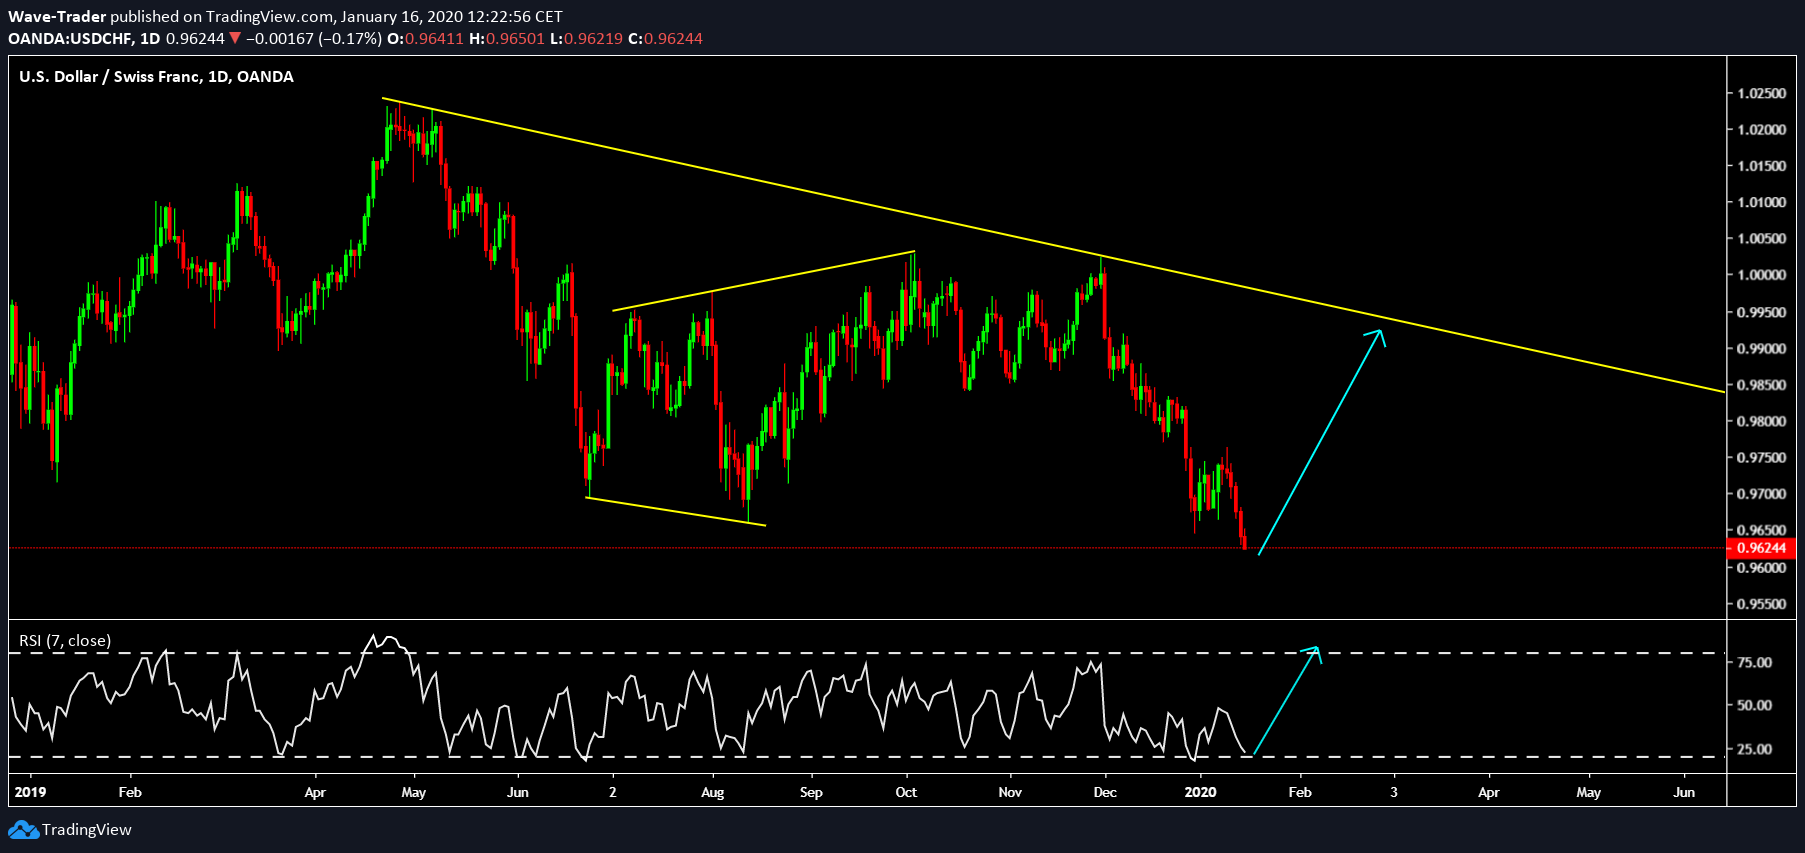
Task: Click the Wave-Trader author name
Action: 57,16
